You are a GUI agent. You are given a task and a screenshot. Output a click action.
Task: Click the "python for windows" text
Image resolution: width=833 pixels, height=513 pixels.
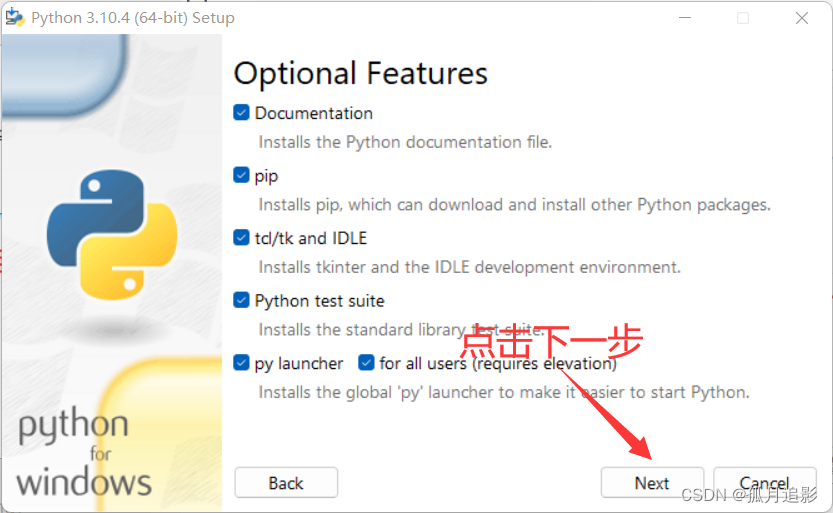(x=84, y=453)
